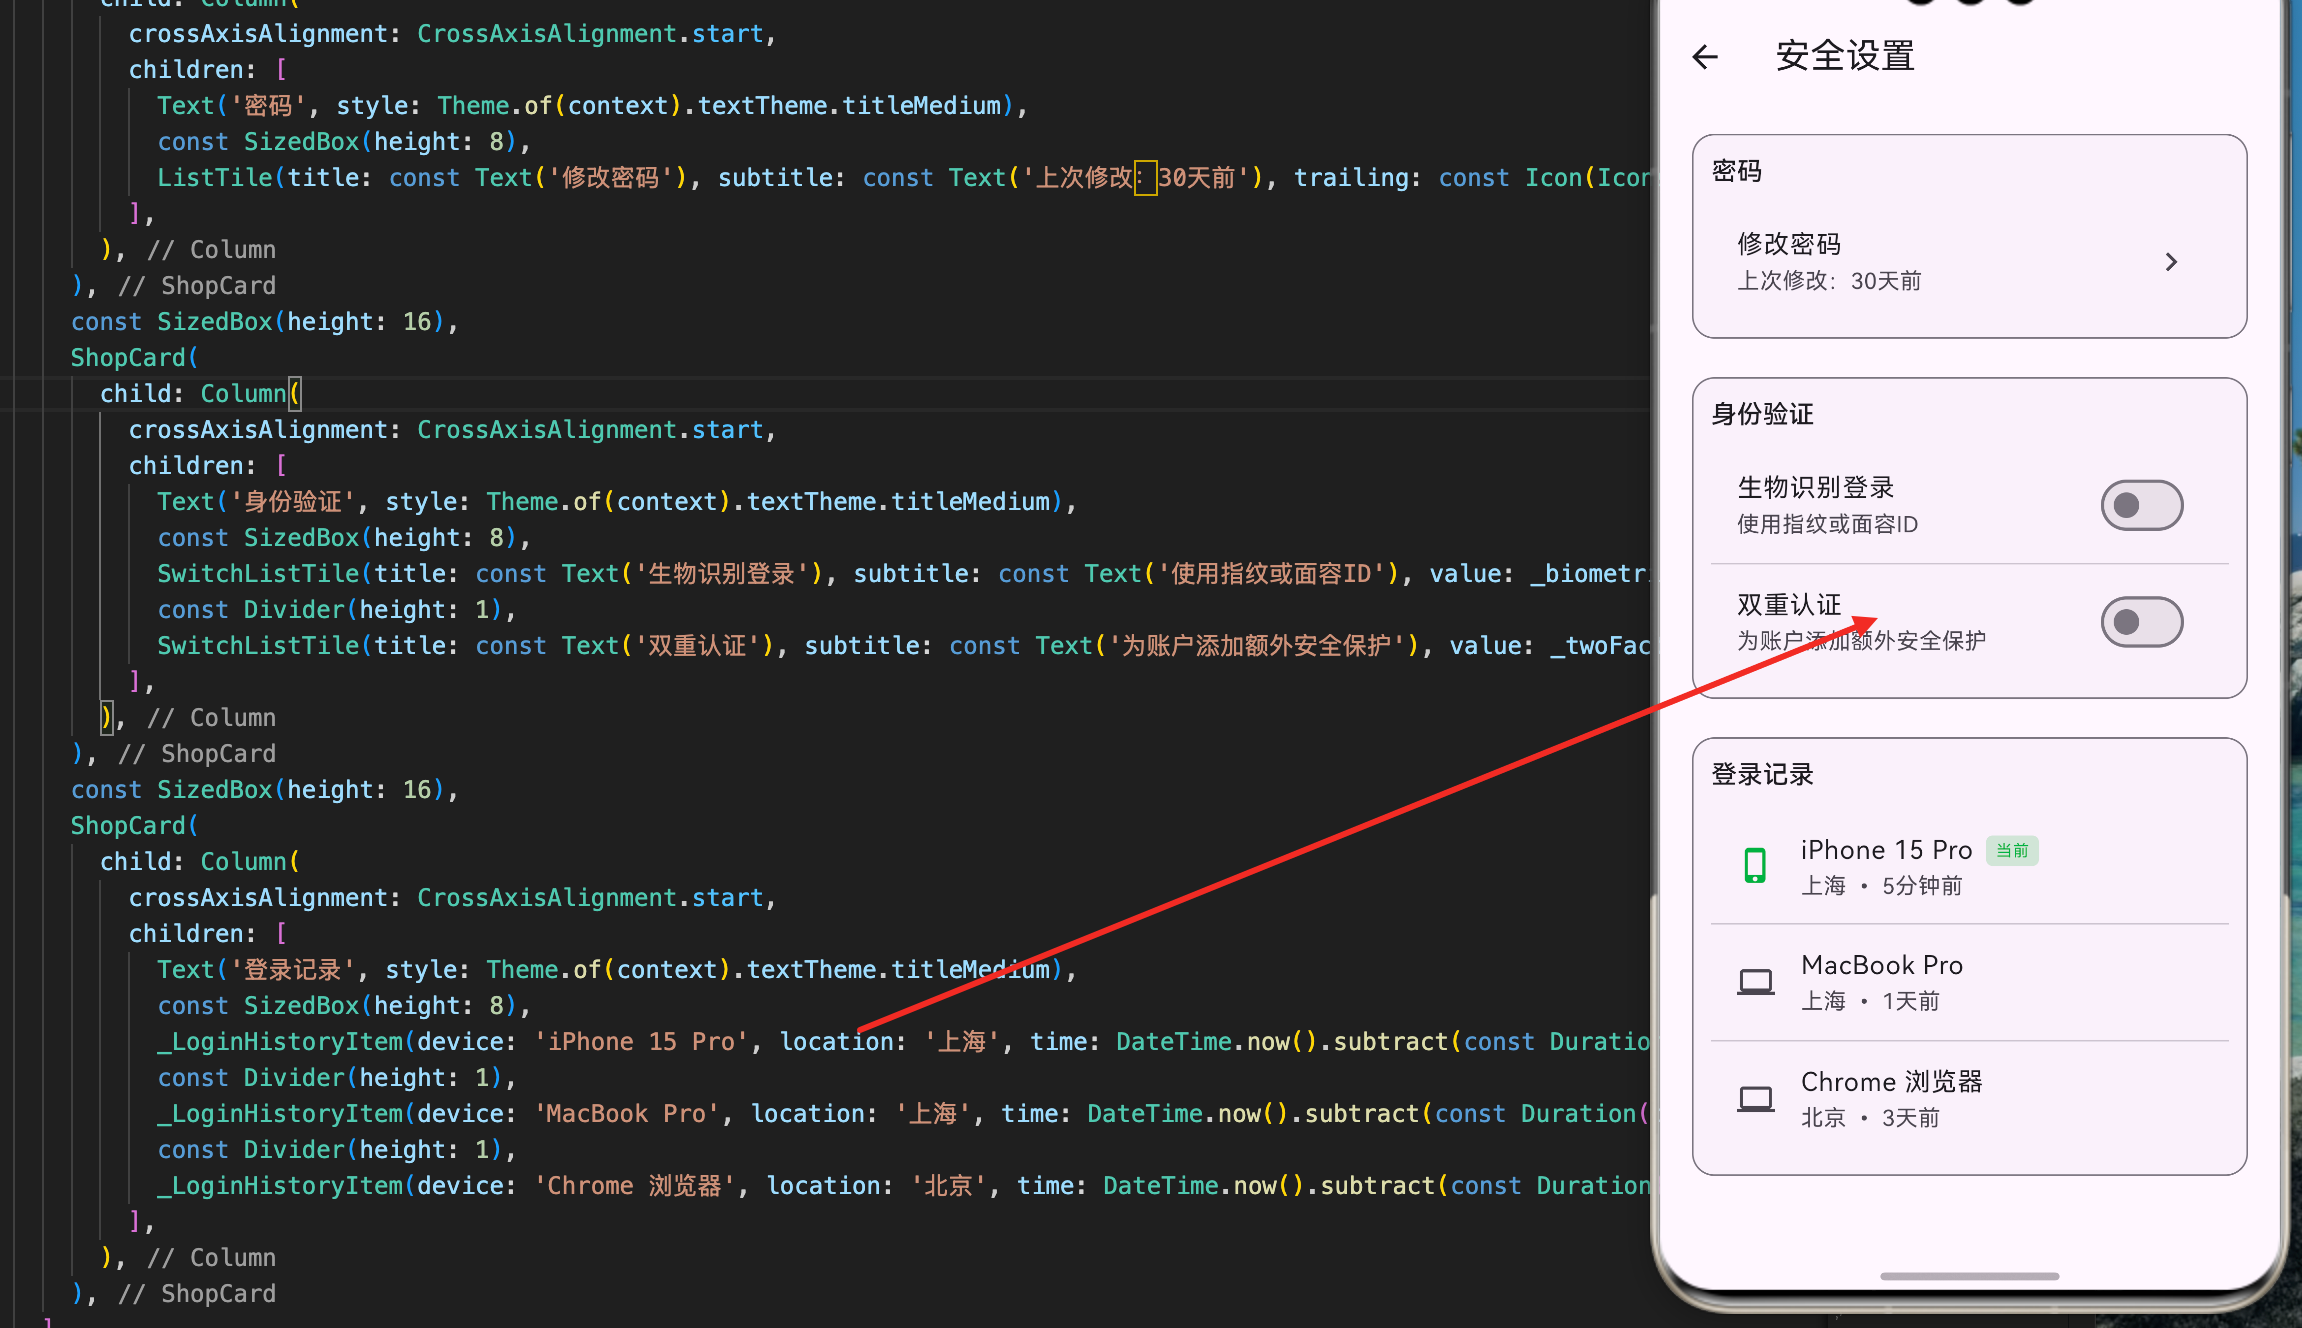Click the '上次修改:' highlighted colon in code
The width and height of the screenshot is (2302, 1328).
pos(1145,178)
